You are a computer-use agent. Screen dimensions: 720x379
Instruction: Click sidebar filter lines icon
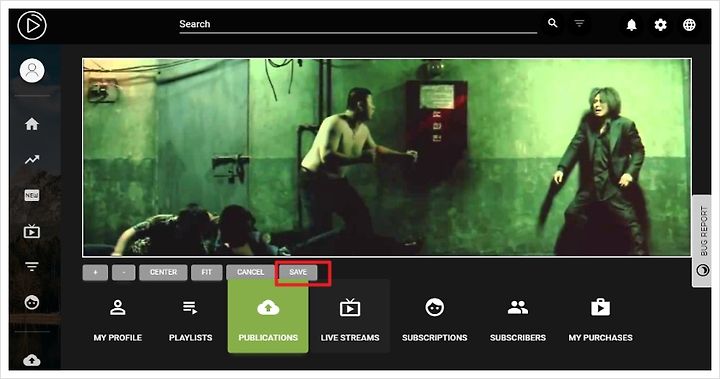coord(32,266)
